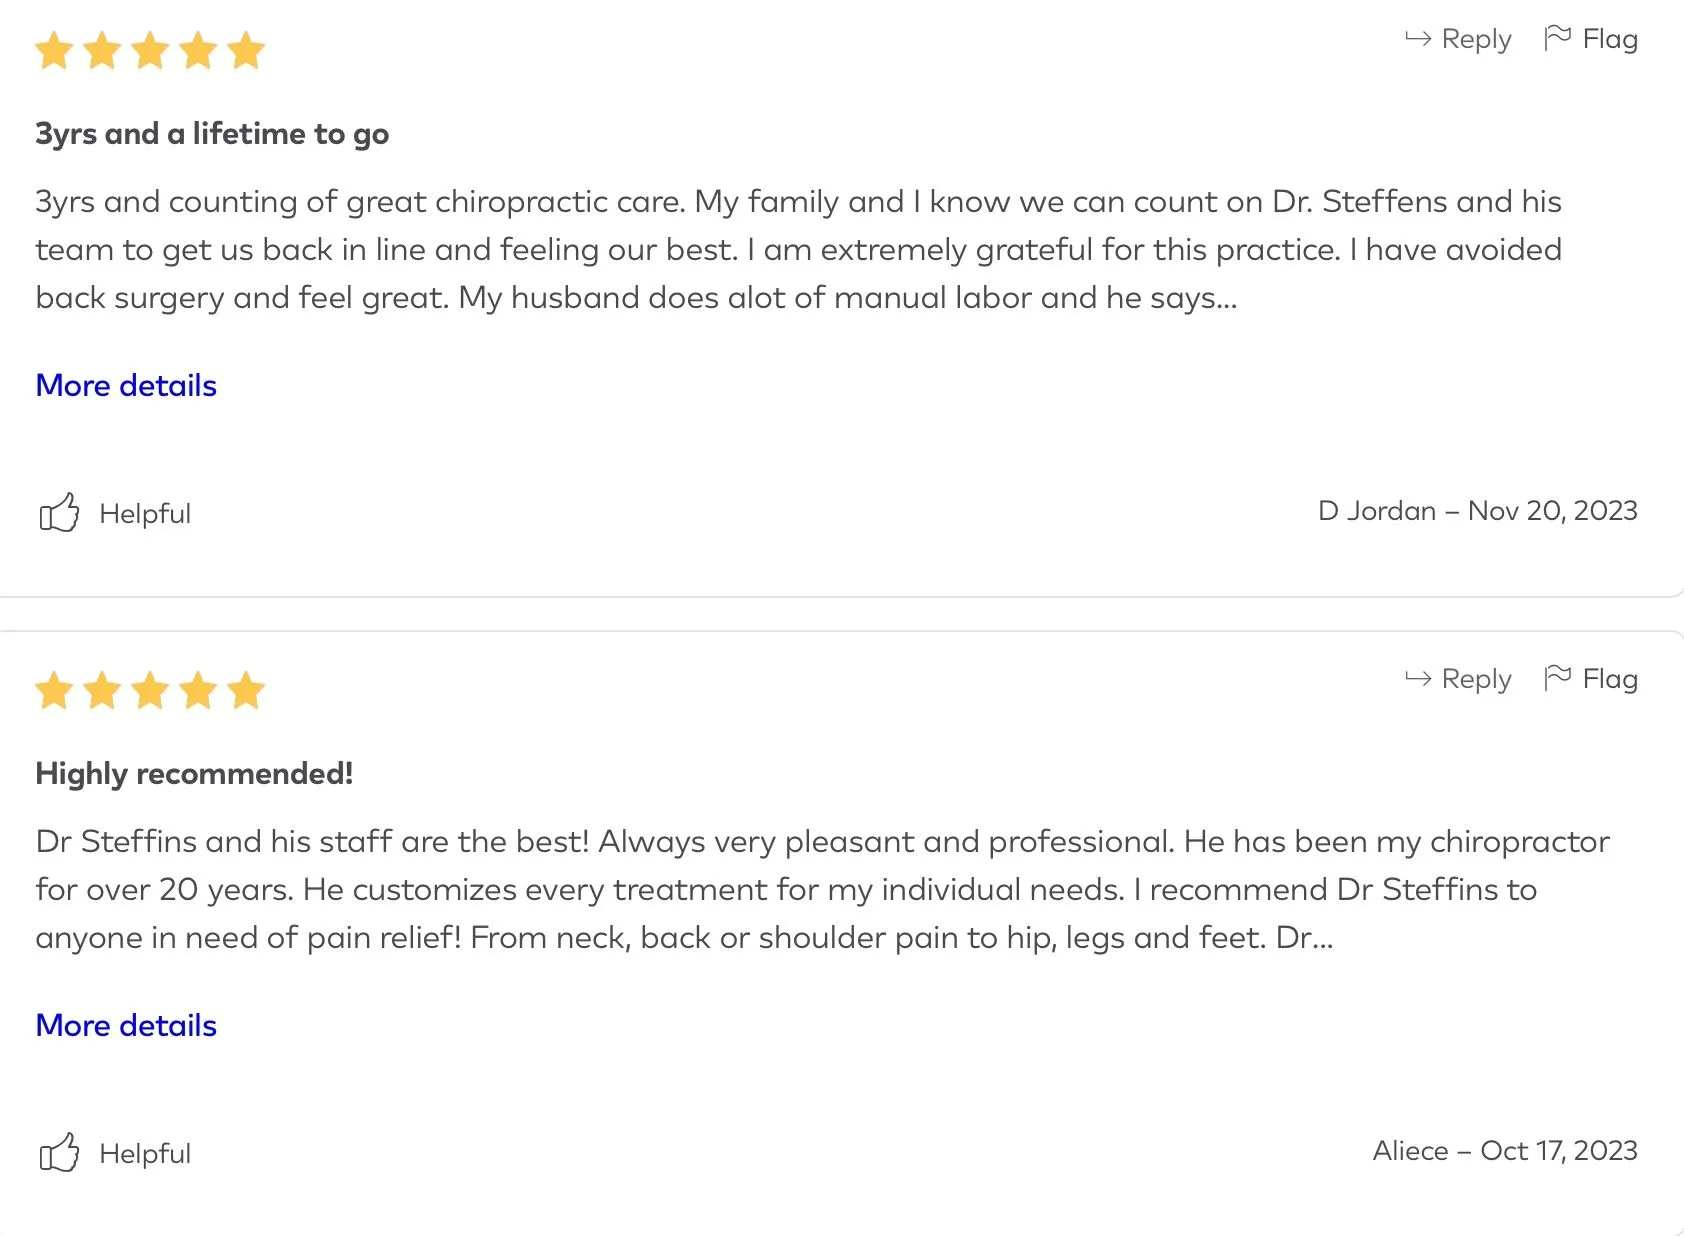Click the first star of D Jordan's rating

(54, 51)
